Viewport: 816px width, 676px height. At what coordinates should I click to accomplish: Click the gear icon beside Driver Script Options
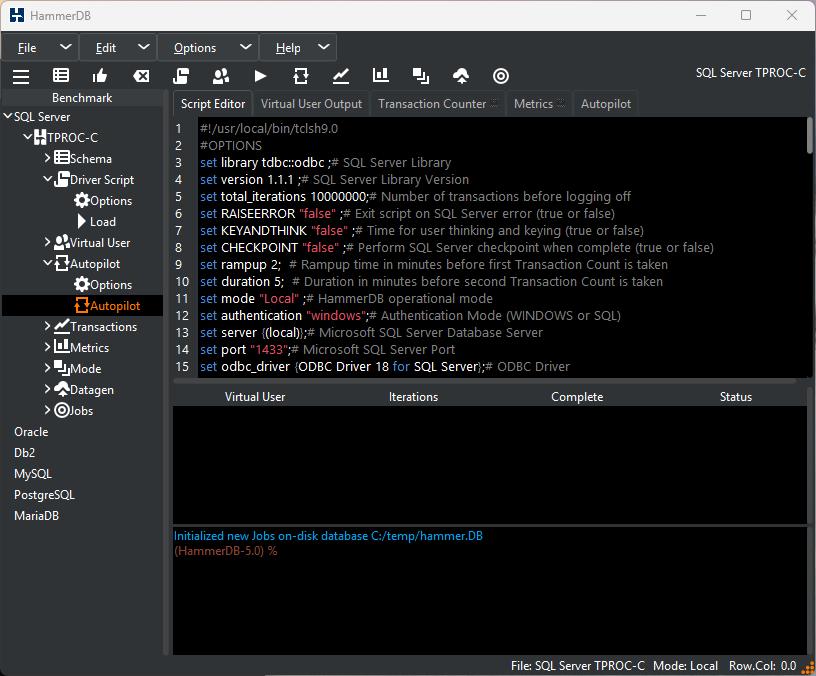(82, 200)
